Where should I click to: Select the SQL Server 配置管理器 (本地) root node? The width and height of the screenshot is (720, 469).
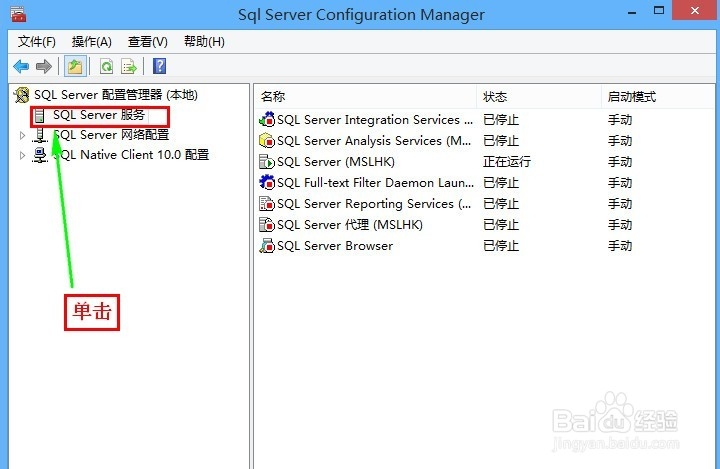(x=115, y=95)
